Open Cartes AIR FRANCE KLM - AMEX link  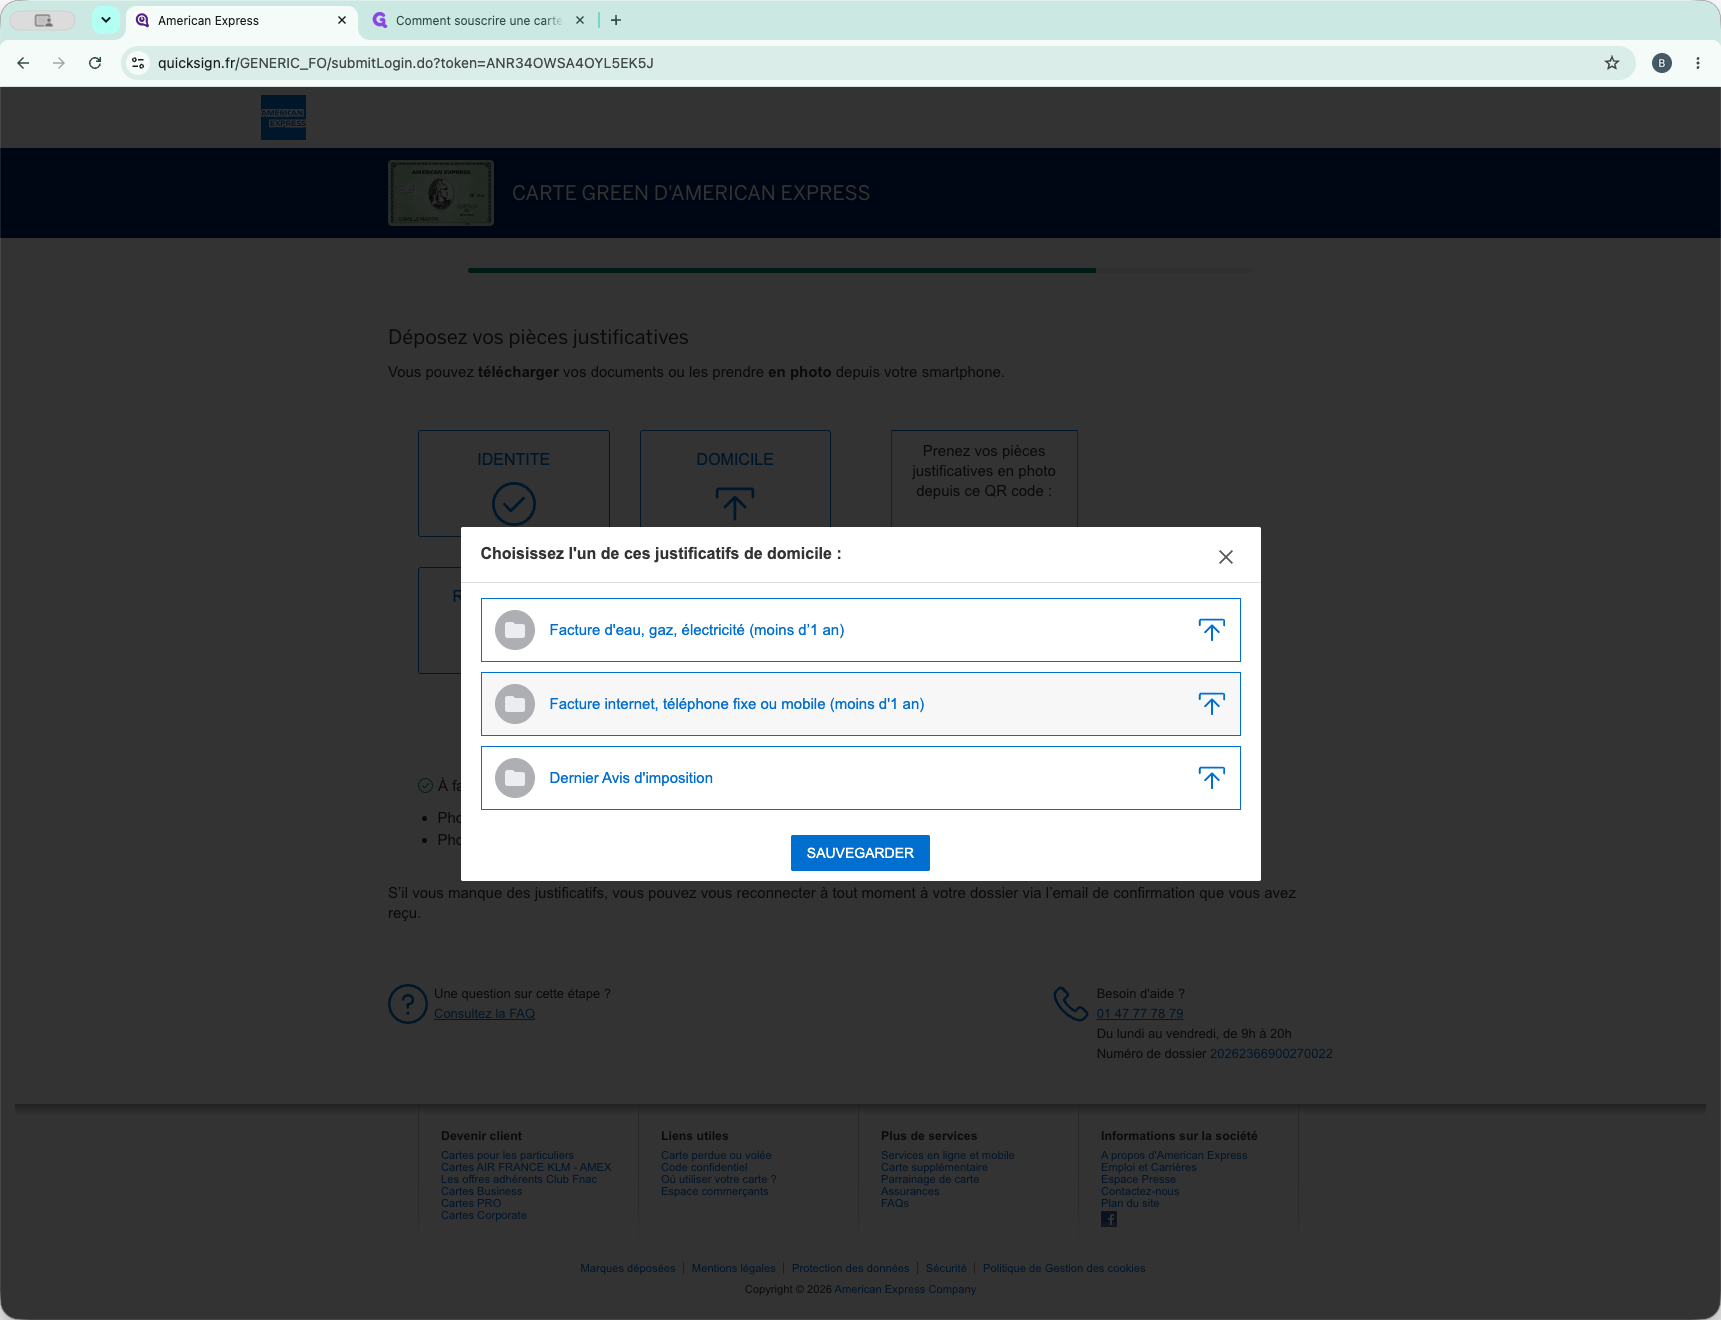pyautogui.click(x=526, y=1167)
